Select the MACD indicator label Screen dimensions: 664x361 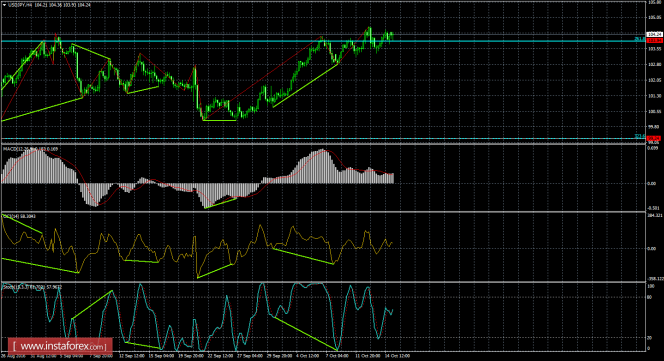click(30, 149)
